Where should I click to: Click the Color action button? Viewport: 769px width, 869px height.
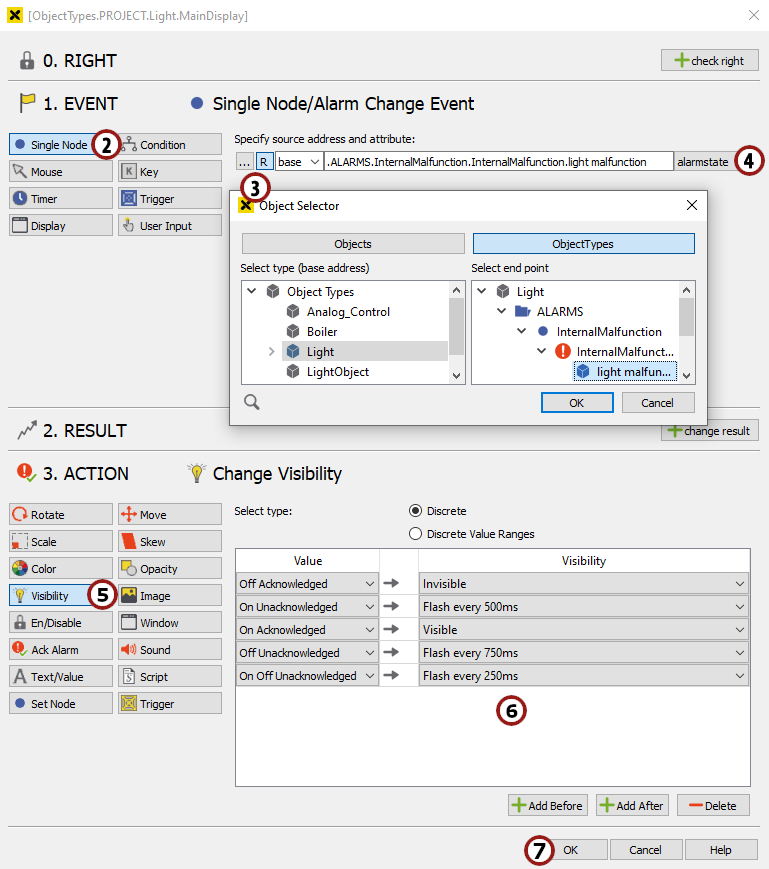(59, 569)
